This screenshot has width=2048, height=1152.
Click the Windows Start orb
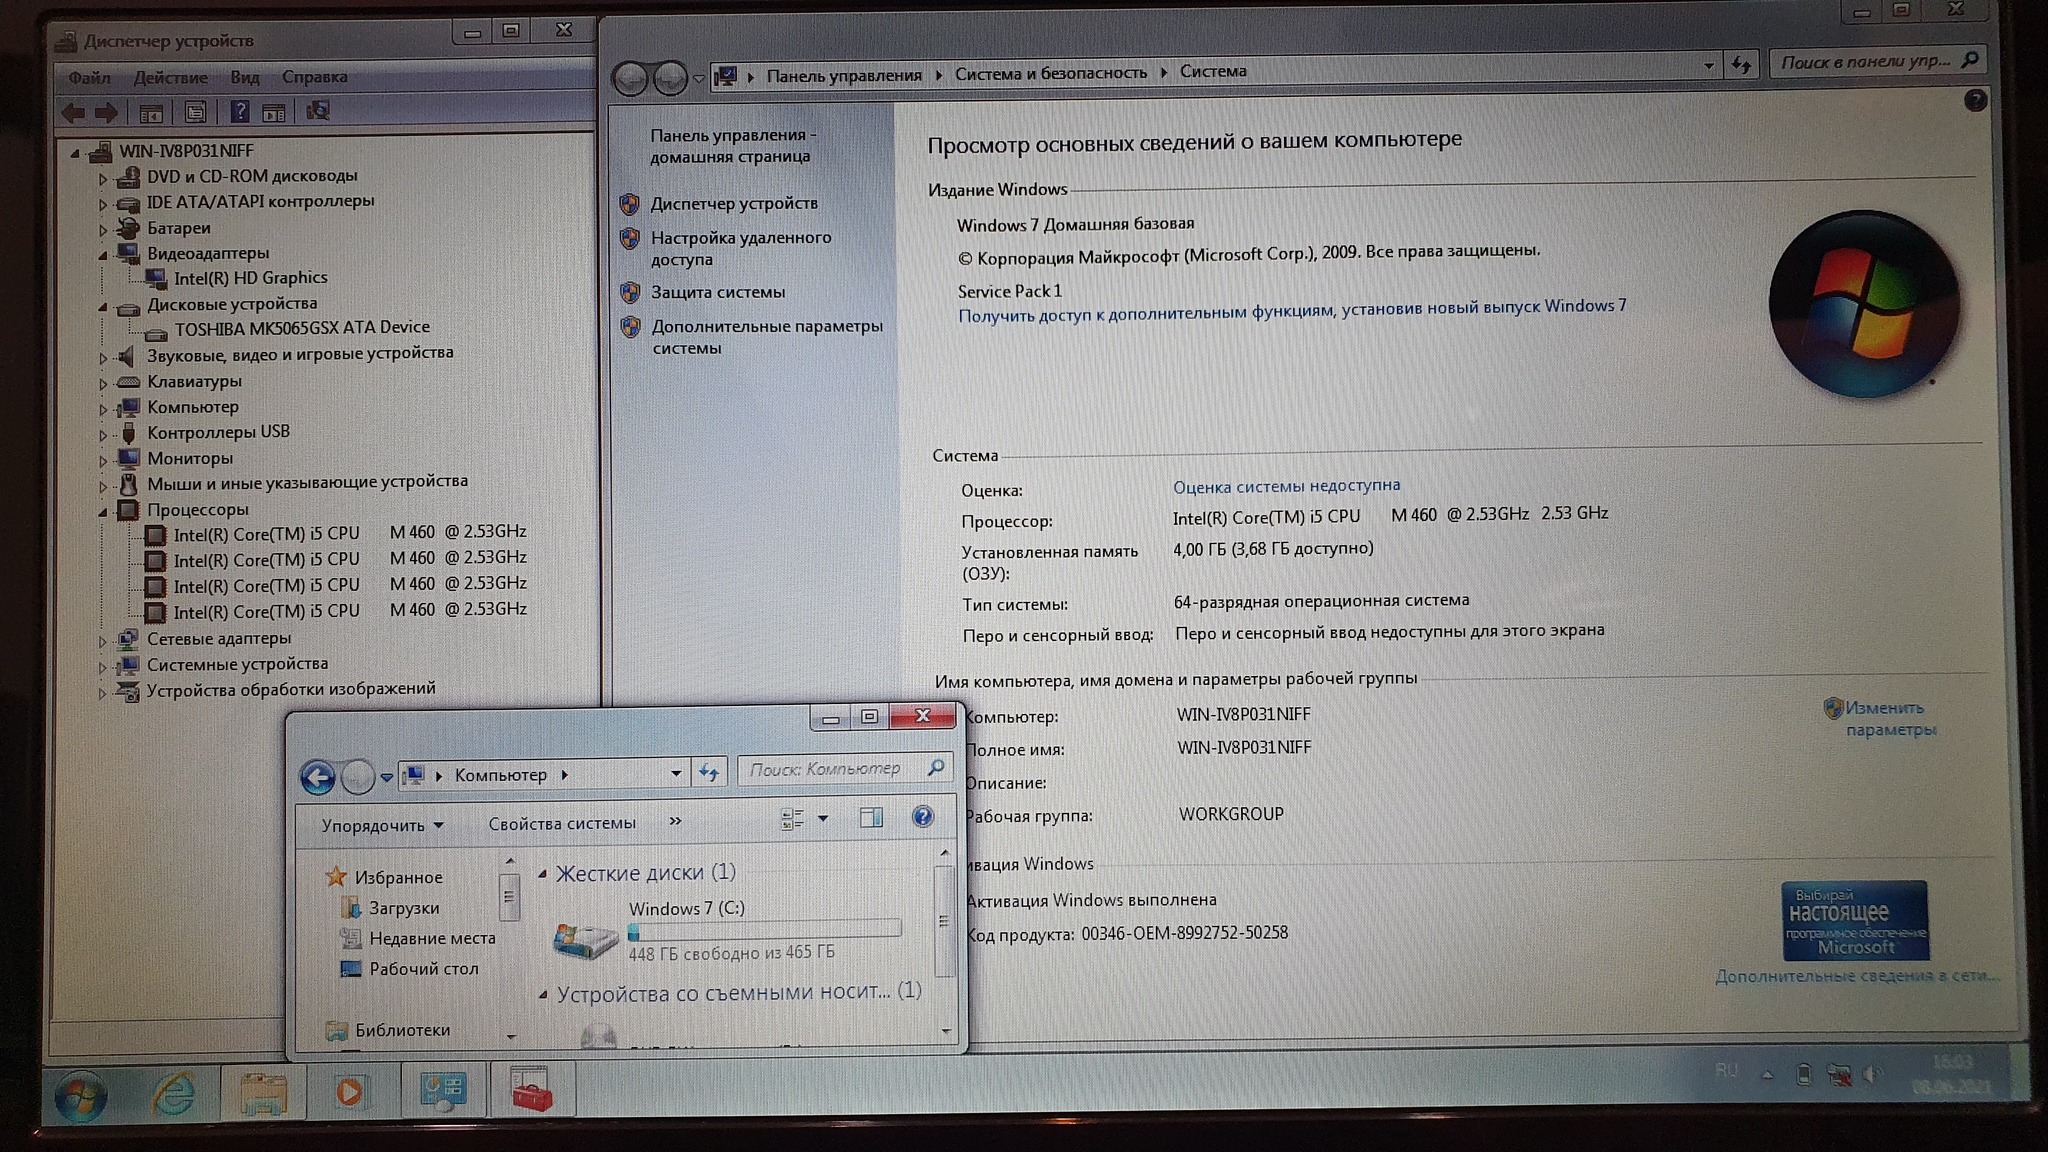(x=81, y=1097)
